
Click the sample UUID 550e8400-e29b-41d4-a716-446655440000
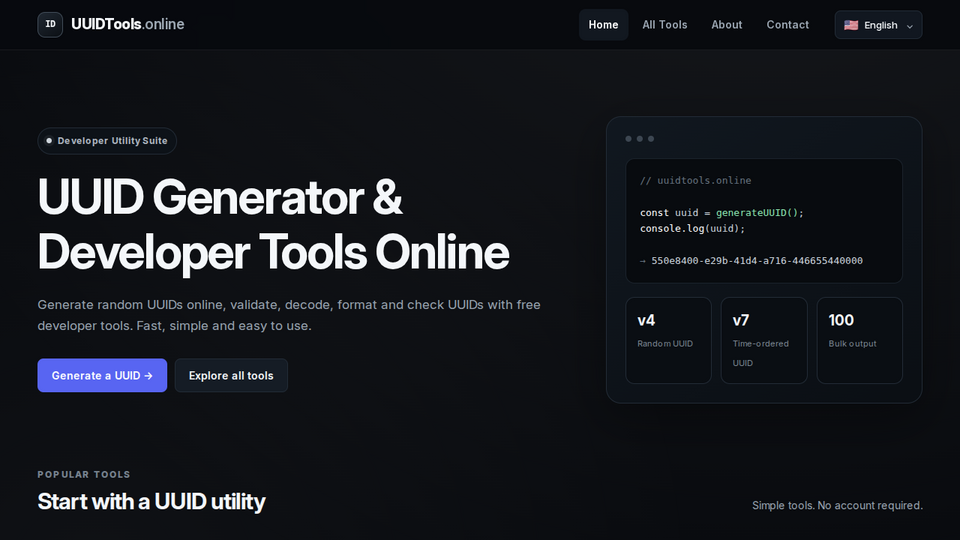[757, 261]
